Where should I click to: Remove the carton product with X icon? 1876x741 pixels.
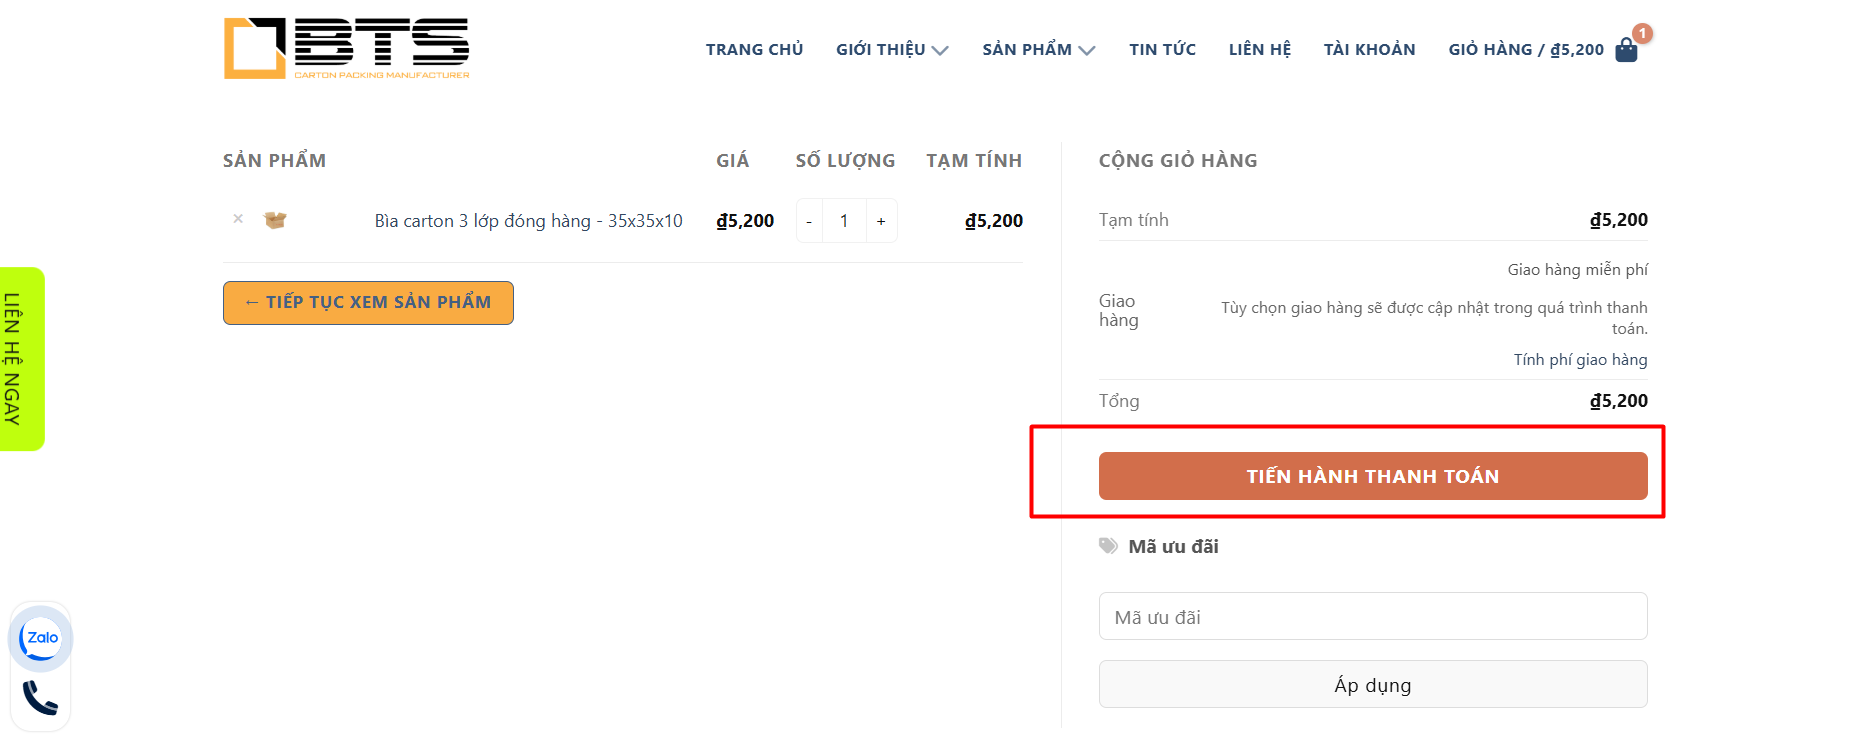point(238,219)
